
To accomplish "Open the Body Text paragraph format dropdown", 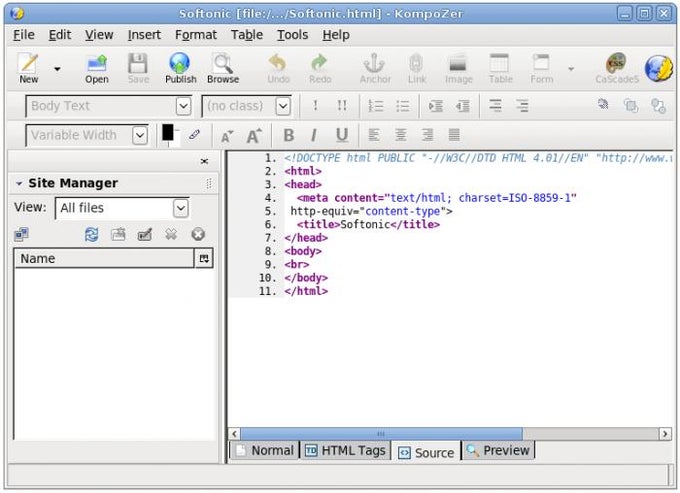I will (183, 106).
